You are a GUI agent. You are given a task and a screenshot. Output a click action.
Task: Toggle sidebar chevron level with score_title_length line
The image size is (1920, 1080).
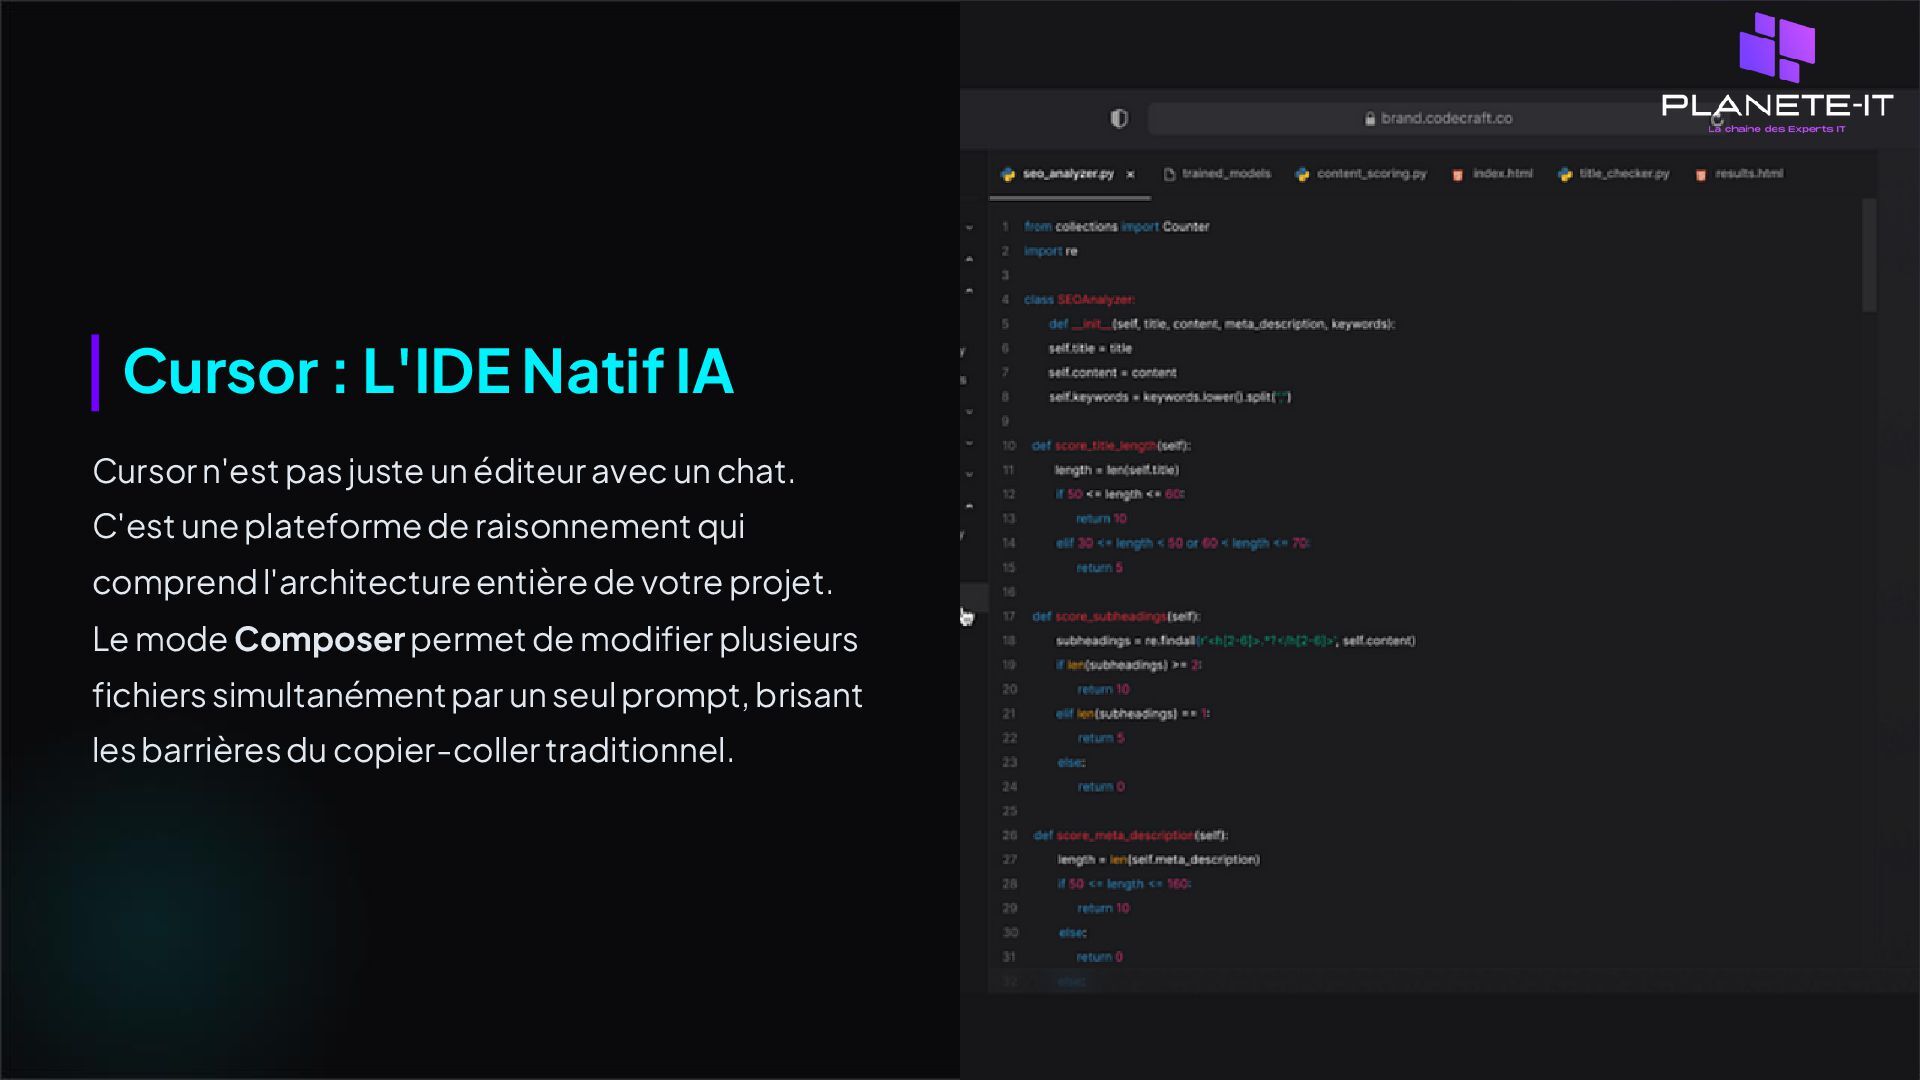[x=969, y=443]
